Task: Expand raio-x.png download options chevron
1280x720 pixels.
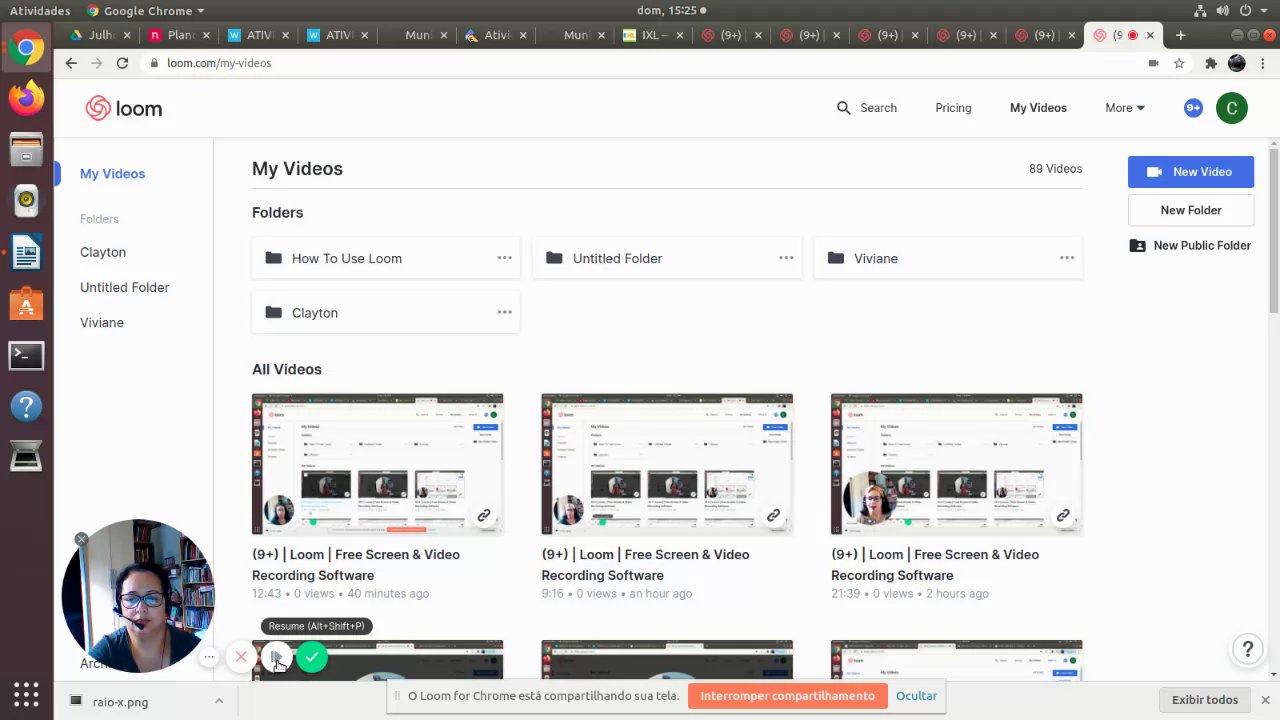Action: point(219,701)
